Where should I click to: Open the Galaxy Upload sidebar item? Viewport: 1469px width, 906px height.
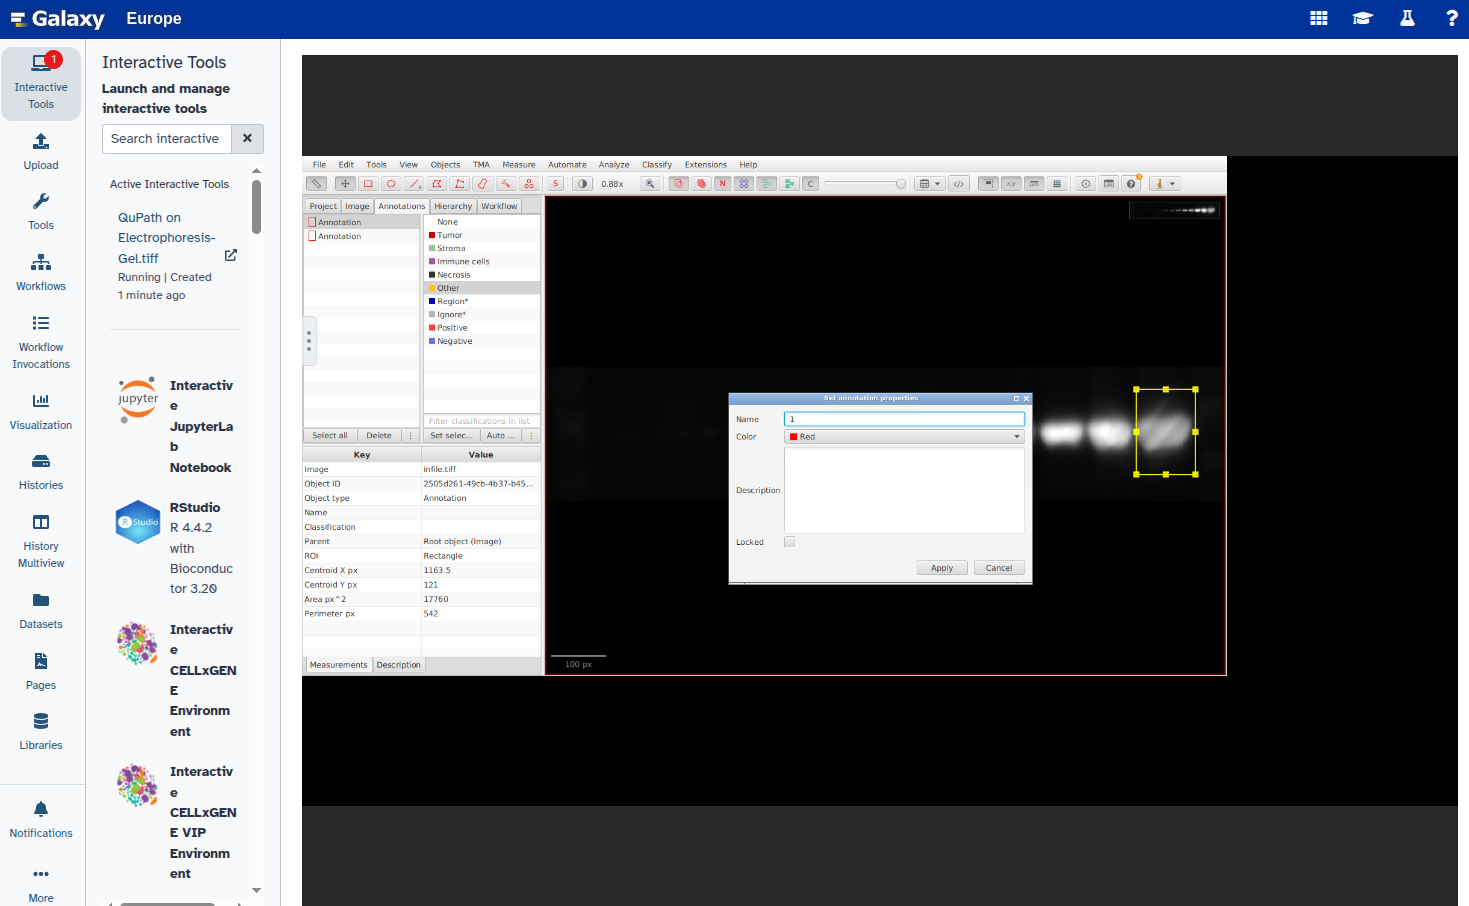coord(41,152)
